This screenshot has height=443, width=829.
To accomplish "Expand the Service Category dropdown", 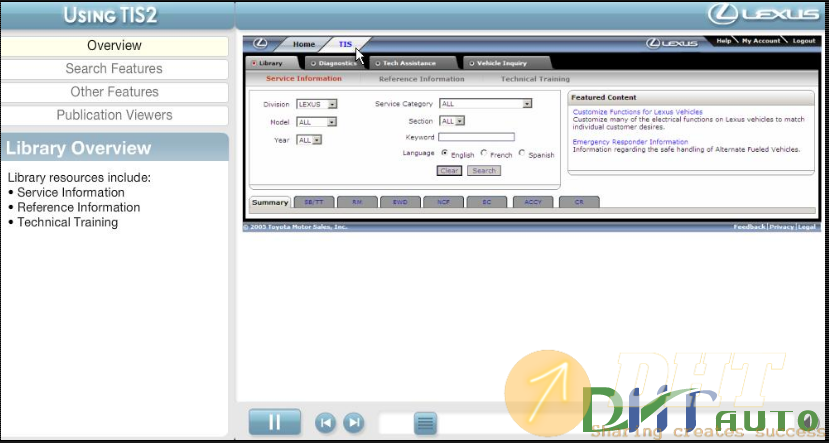I will coord(485,104).
